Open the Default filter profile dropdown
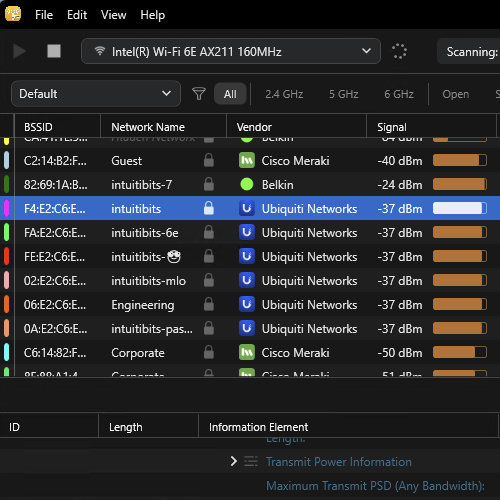This screenshot has height=500, width=500. coord(96,94)
